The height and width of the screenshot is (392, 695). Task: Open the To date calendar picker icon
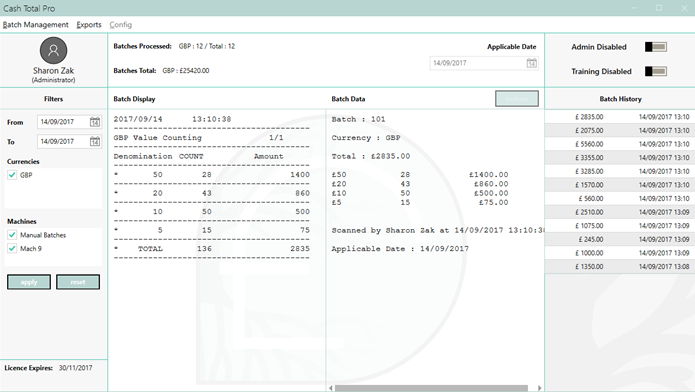click(x=95, y=141)
